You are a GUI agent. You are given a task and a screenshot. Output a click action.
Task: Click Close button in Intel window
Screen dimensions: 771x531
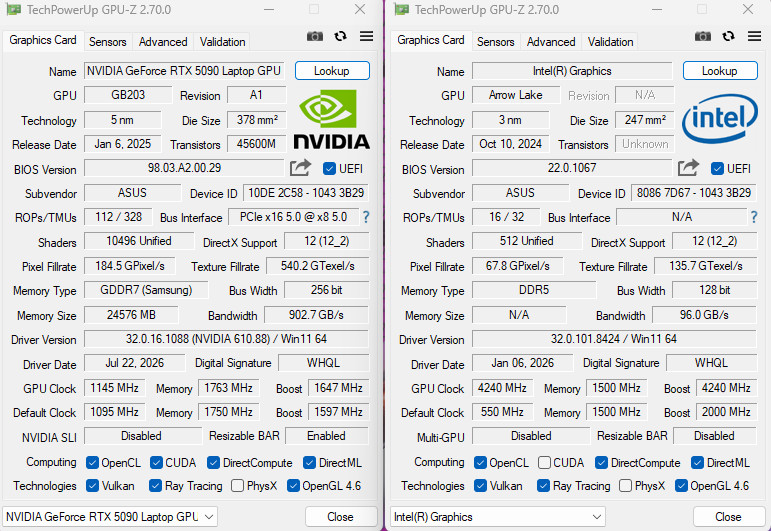(728, 517)
